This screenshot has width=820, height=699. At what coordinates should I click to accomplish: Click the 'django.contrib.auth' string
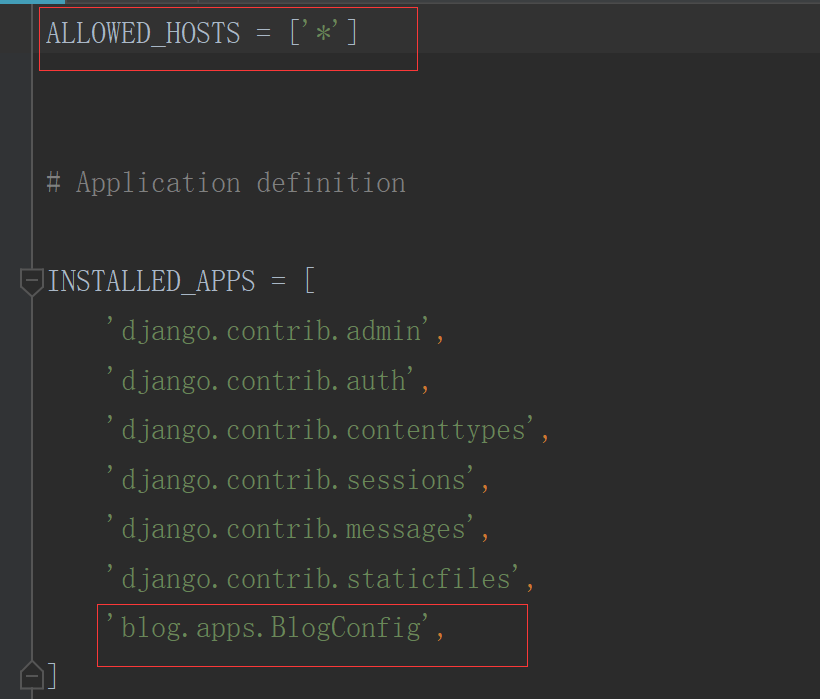click(x=261, y=381)
